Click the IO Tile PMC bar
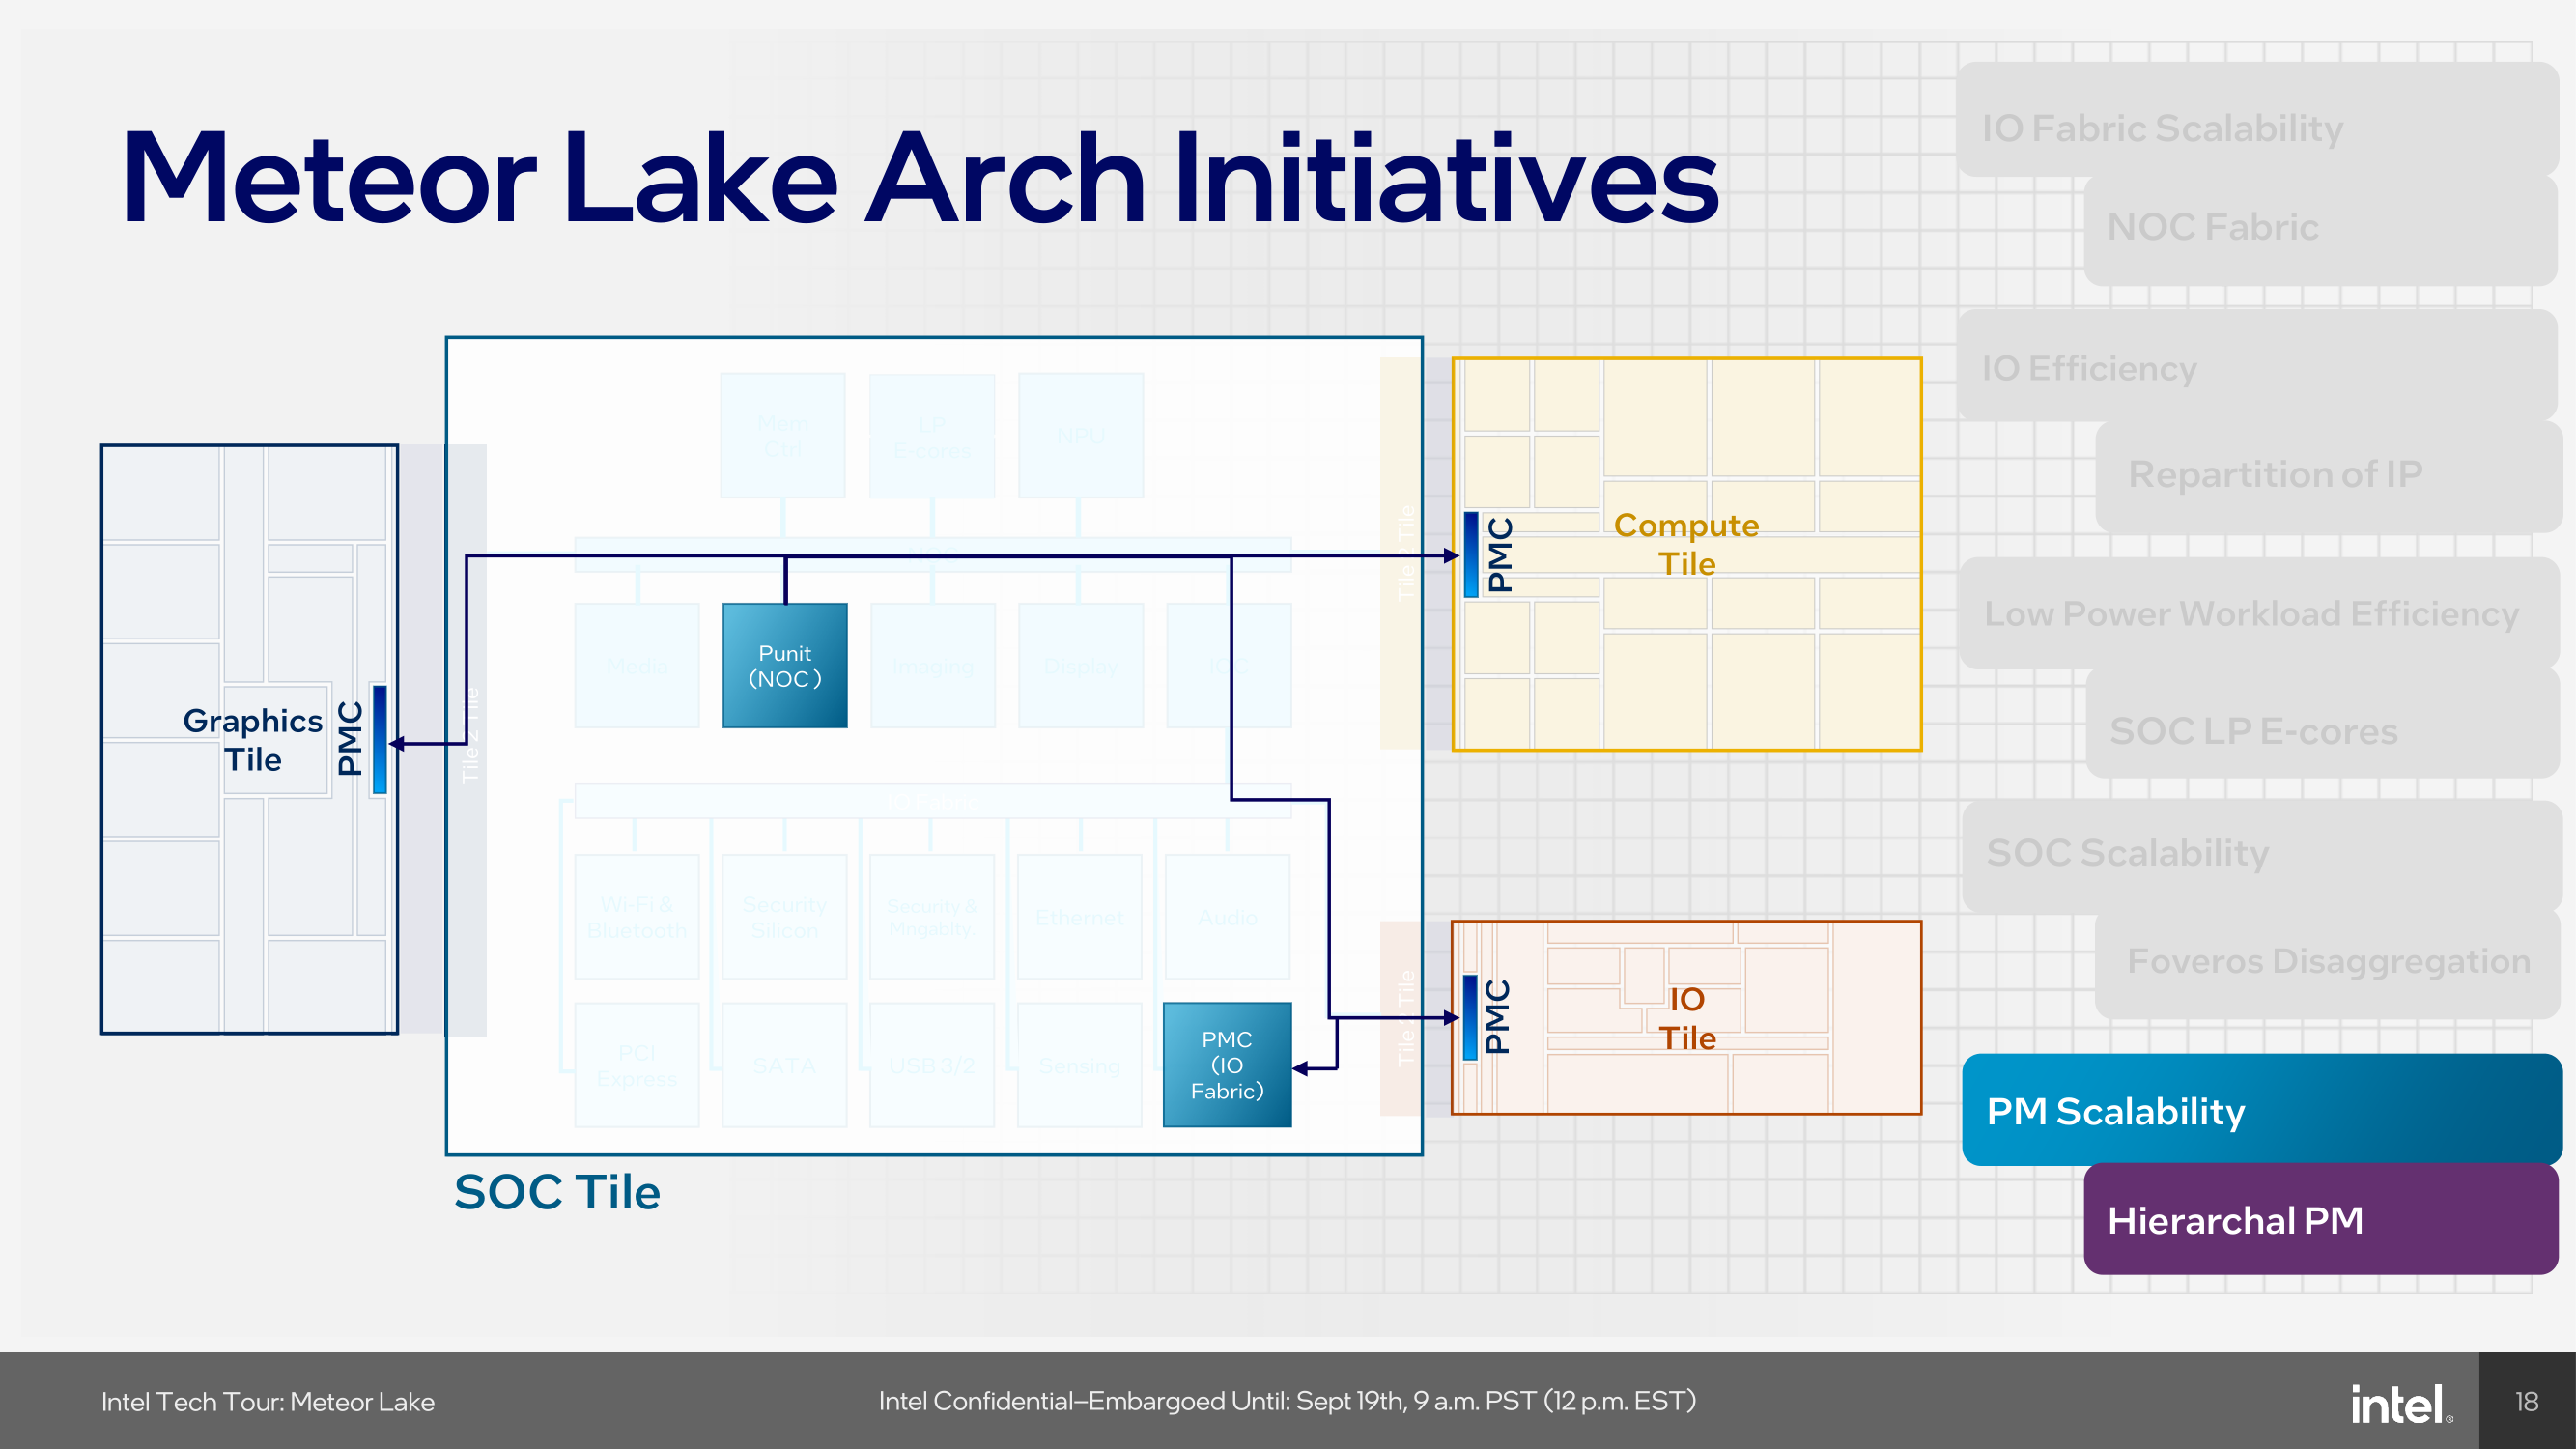The width and height of the screenshot is (2576, 1449). (1470, 1017)
